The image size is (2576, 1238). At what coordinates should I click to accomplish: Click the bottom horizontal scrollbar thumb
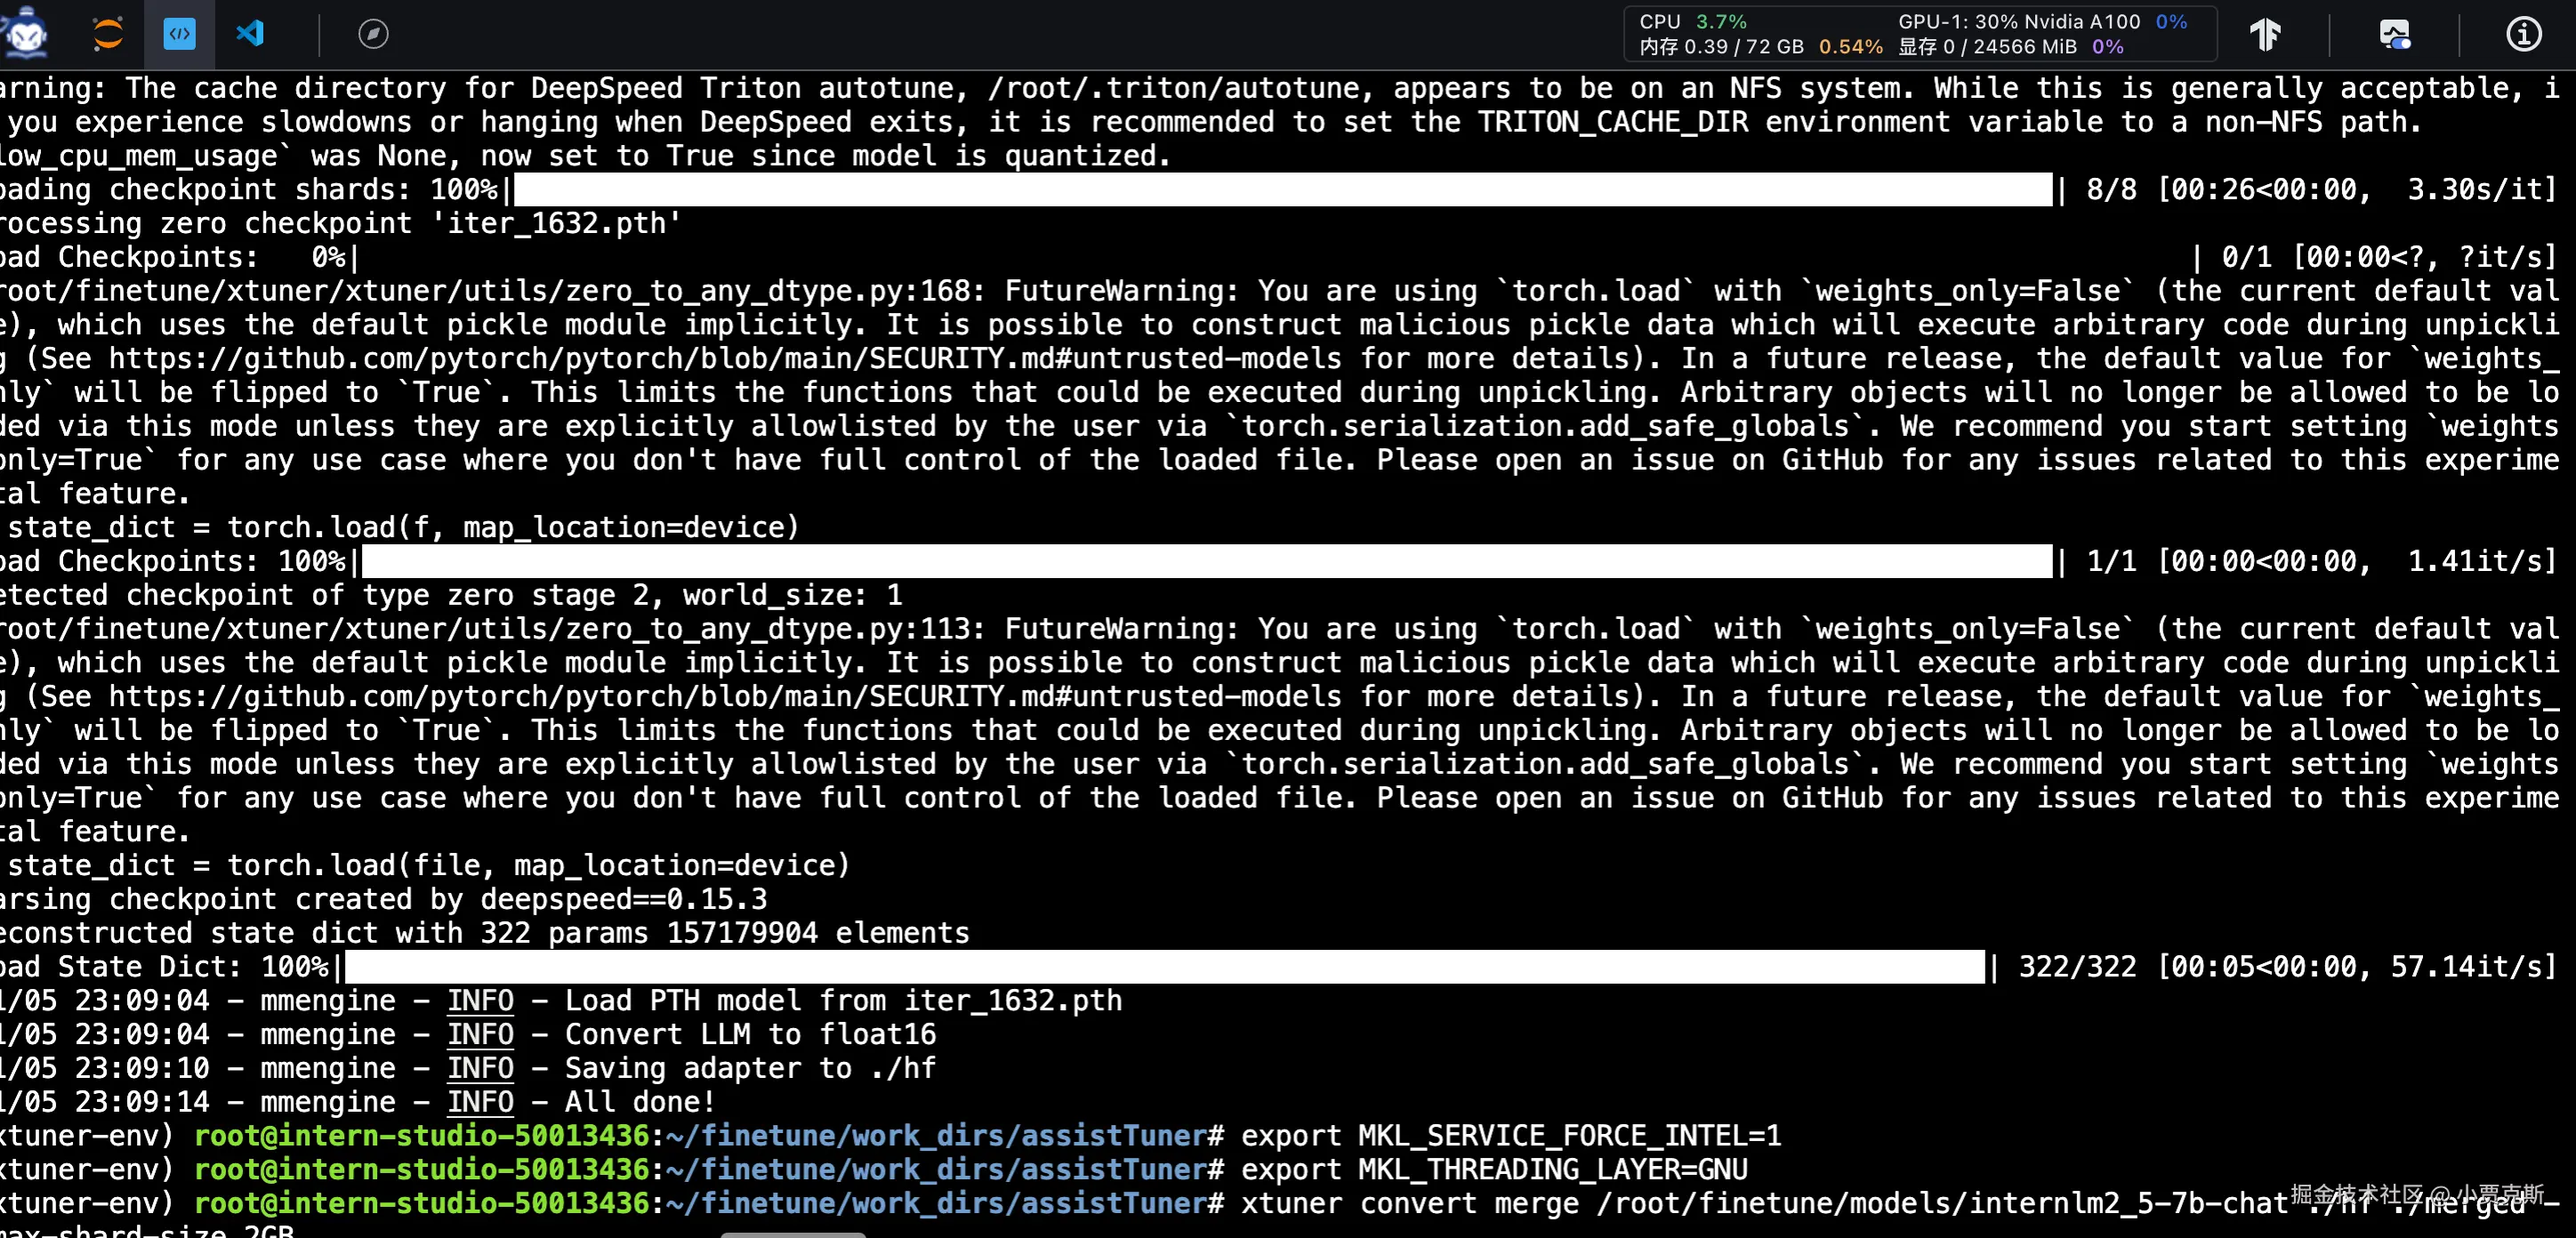pos(792,1234)
